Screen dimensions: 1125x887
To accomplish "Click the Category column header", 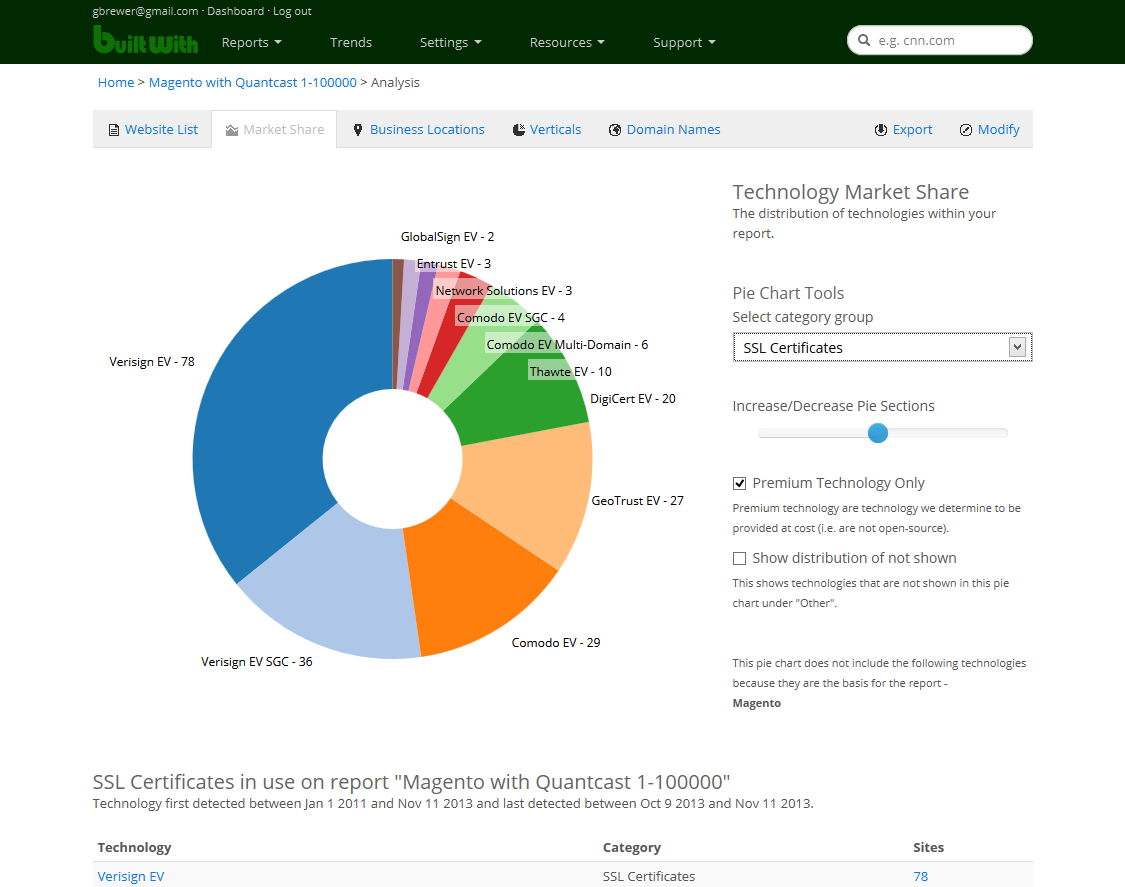I will [x=631, y=848].
